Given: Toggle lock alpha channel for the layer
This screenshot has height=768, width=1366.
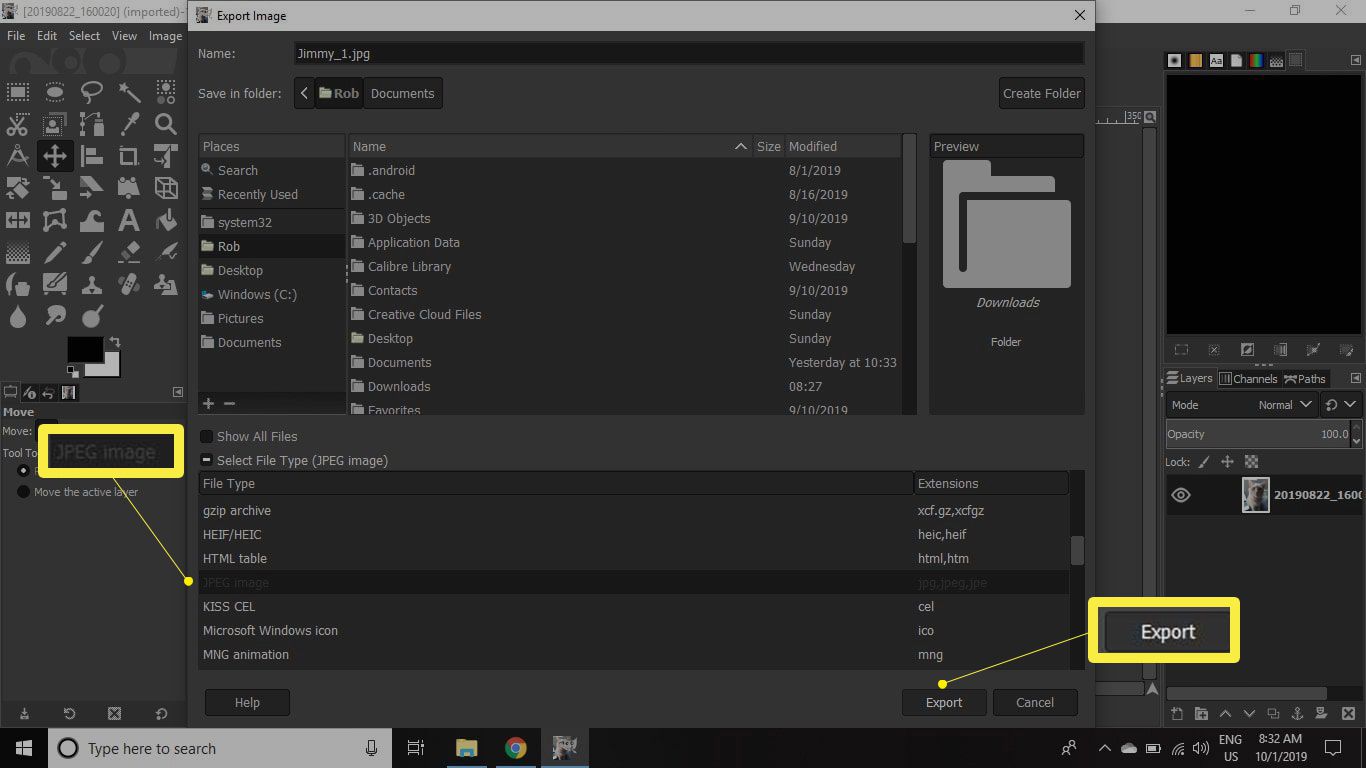Looking at the screenshot, I should pos(1251,462).
